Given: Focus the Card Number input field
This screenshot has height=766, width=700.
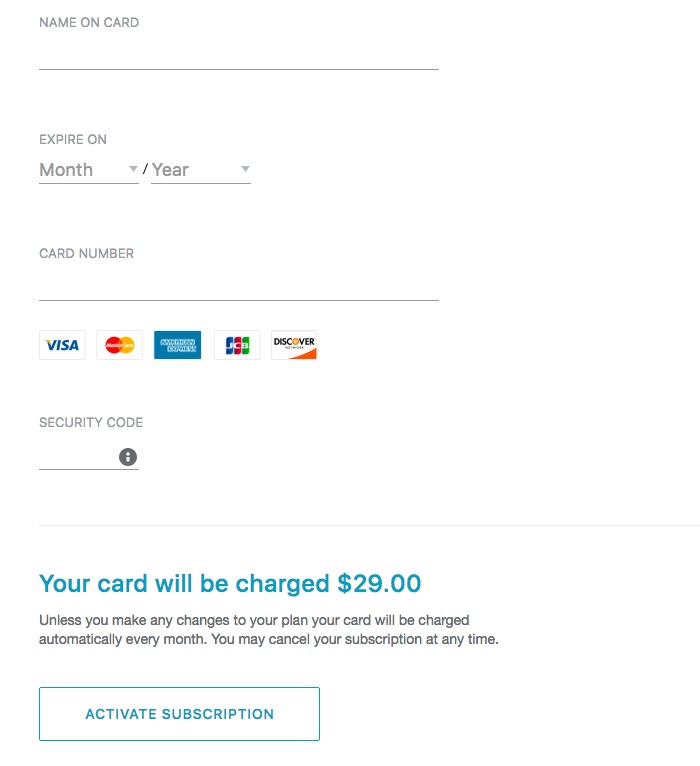Looking at the screenshot, I should pos(239,286).
